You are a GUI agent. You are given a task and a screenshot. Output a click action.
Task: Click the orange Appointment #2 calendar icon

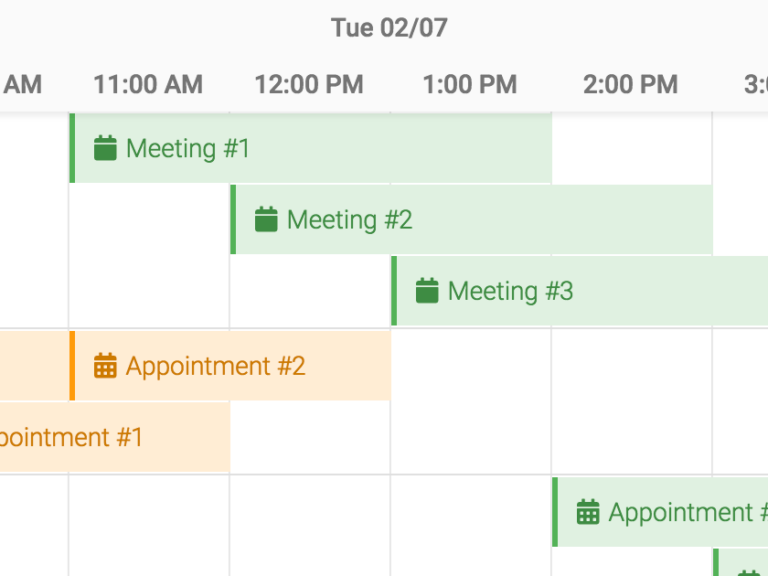click(105, 366)
